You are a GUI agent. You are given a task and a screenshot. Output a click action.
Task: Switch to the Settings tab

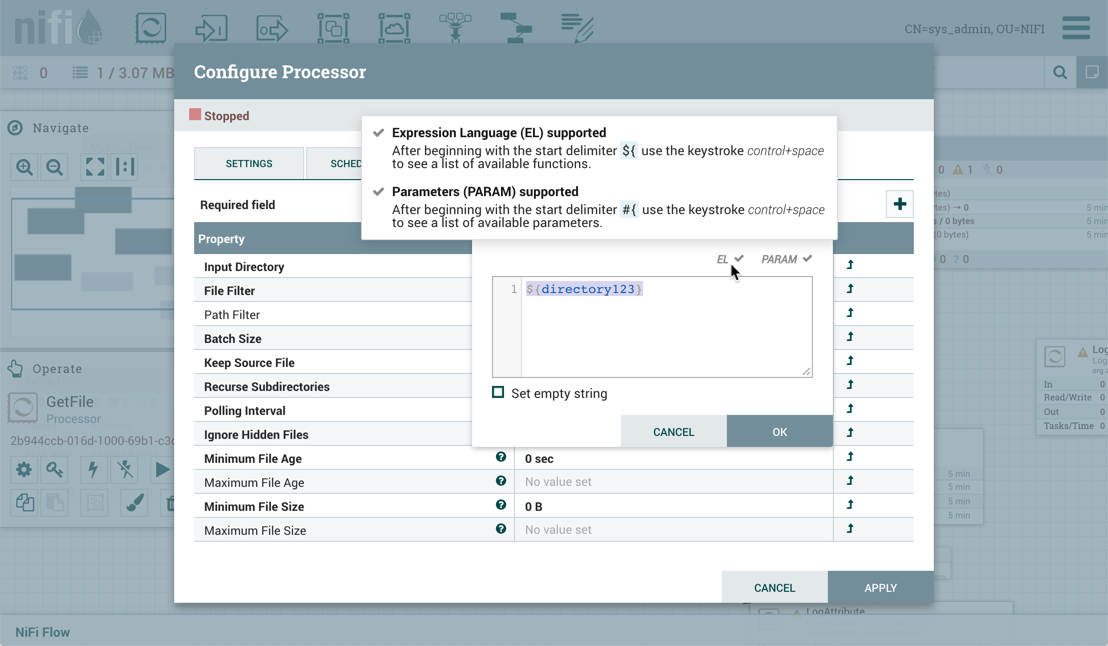point(249,164)
